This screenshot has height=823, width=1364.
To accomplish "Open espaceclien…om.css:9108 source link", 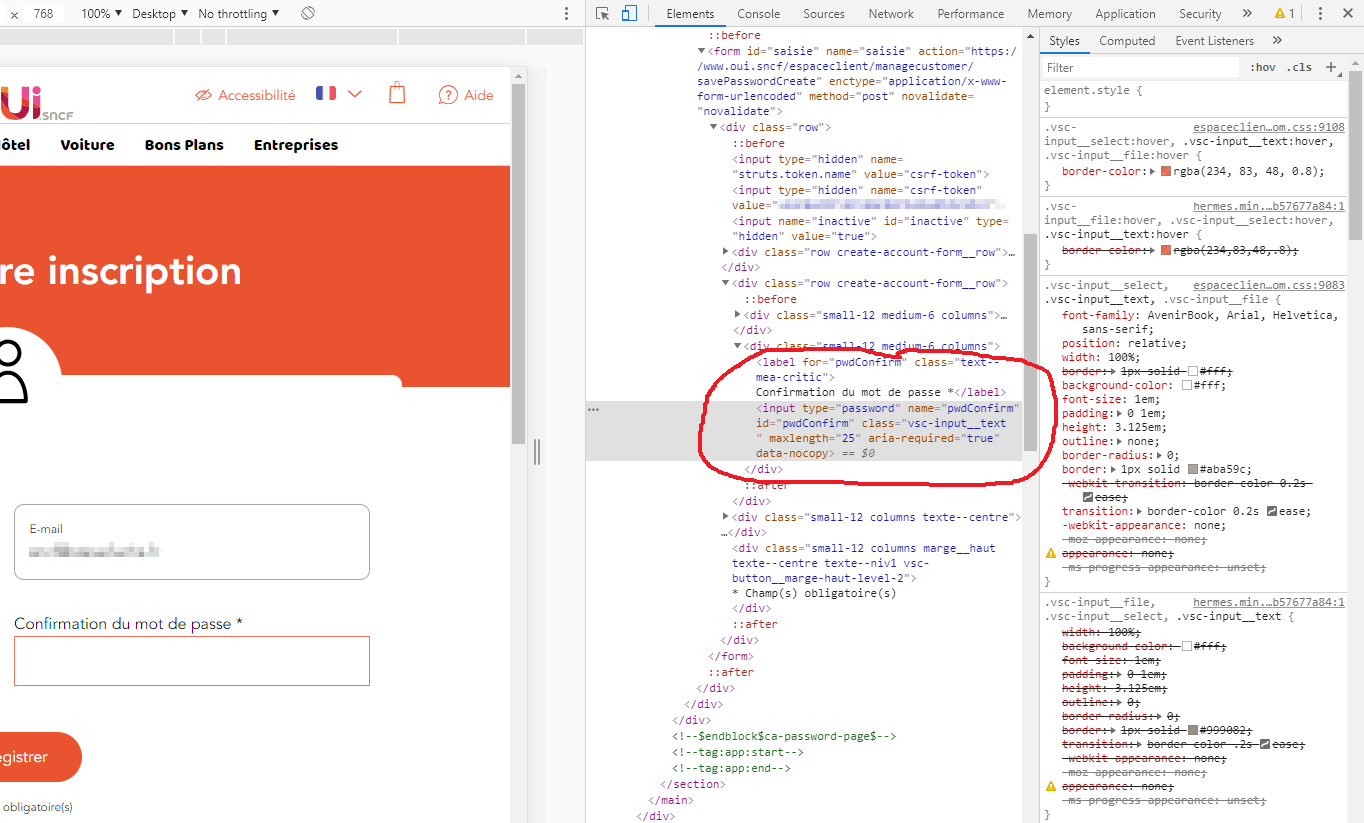I will coord(1268,128).
